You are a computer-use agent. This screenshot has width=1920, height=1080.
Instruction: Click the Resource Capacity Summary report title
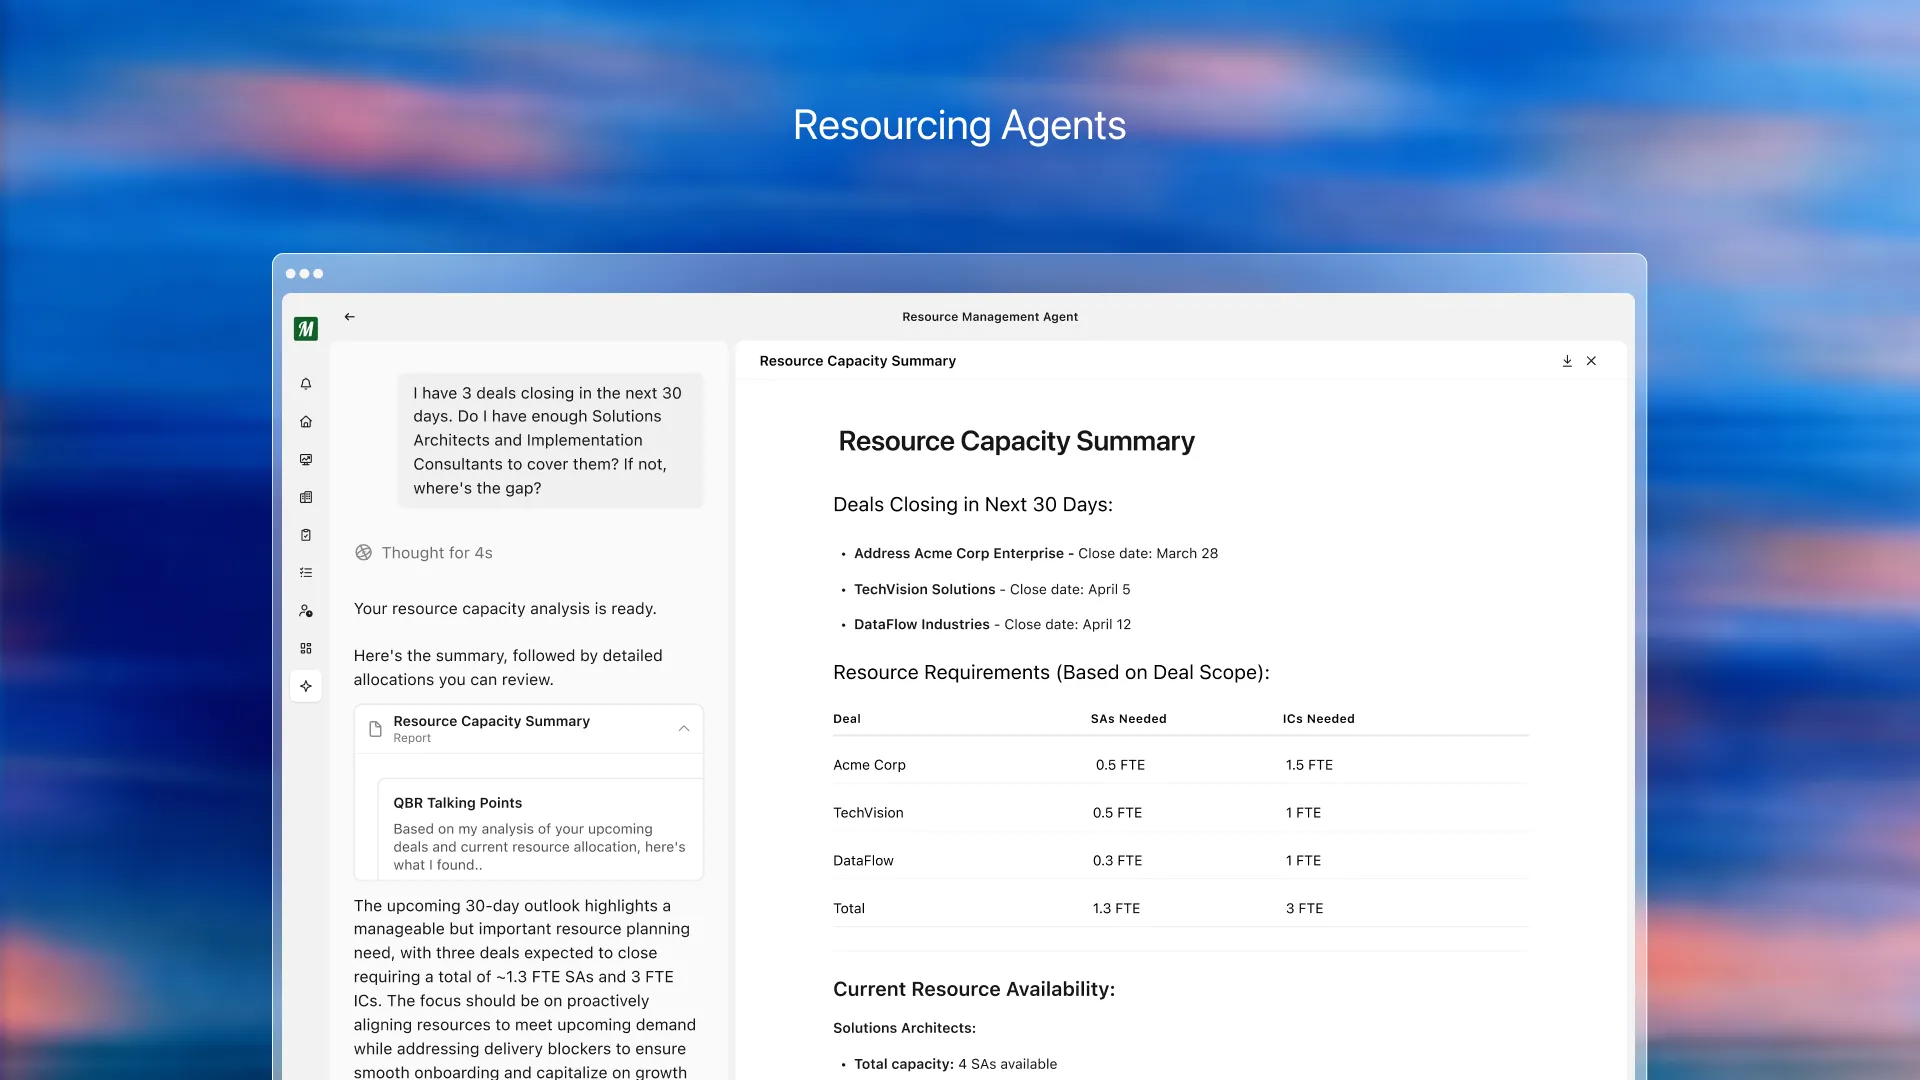491,721
